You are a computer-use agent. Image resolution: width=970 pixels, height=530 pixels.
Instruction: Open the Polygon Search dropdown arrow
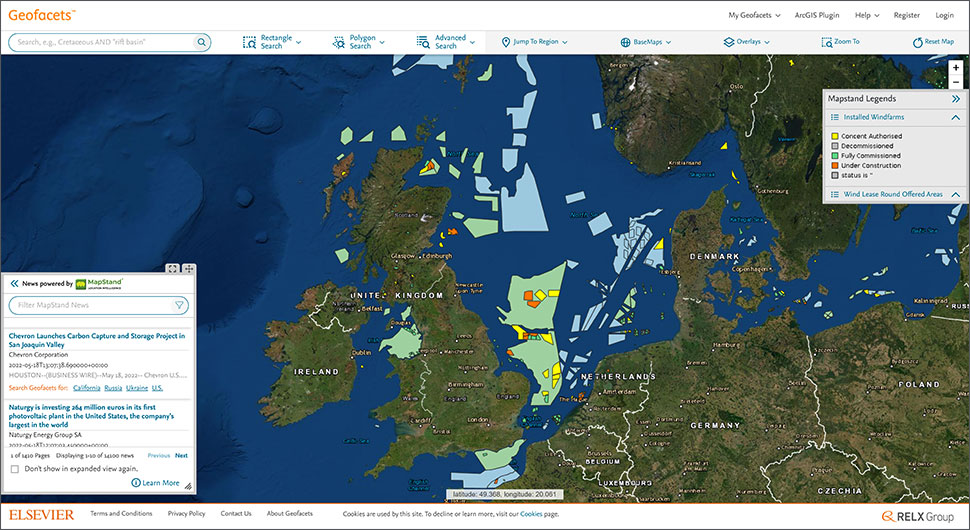click(x=382, y=43)
